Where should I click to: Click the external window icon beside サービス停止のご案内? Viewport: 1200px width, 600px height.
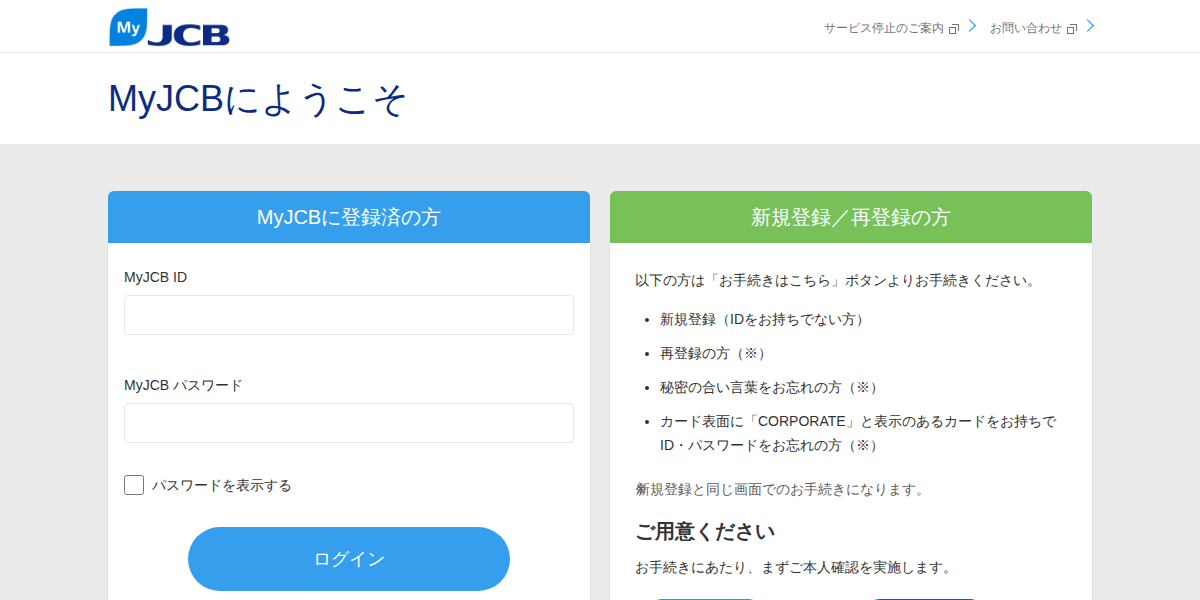[x=956, y=28]
